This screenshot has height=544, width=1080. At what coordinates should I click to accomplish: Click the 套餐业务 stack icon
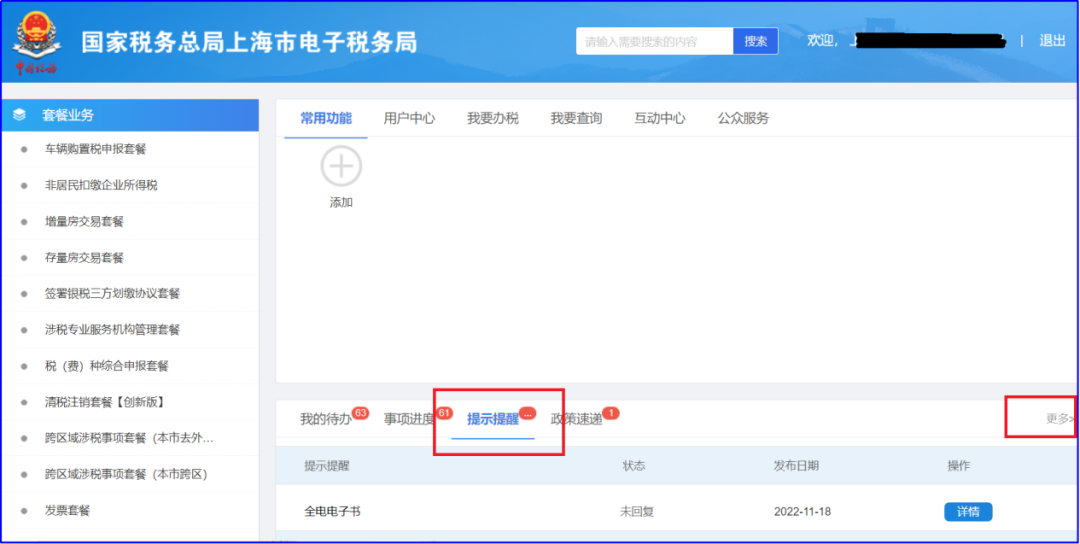point(19,115)
